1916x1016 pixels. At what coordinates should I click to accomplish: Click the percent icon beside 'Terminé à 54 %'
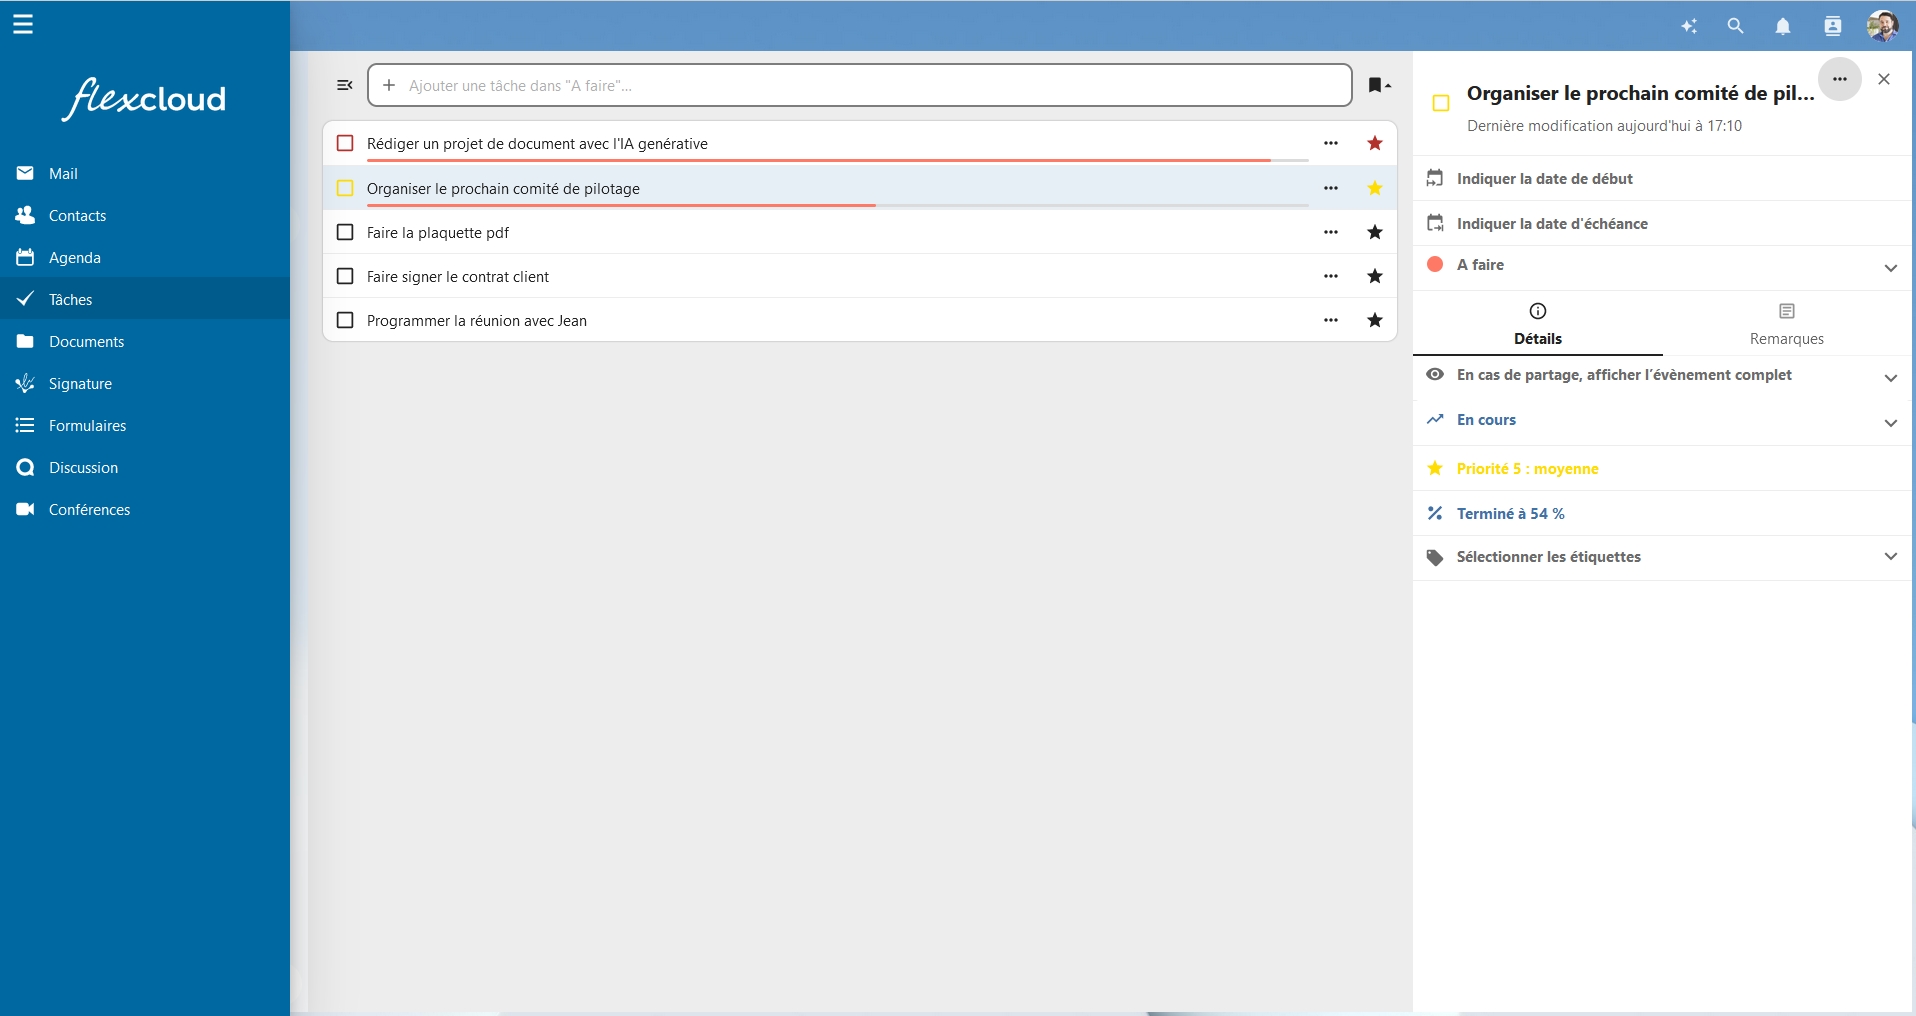click(1435, 513)
